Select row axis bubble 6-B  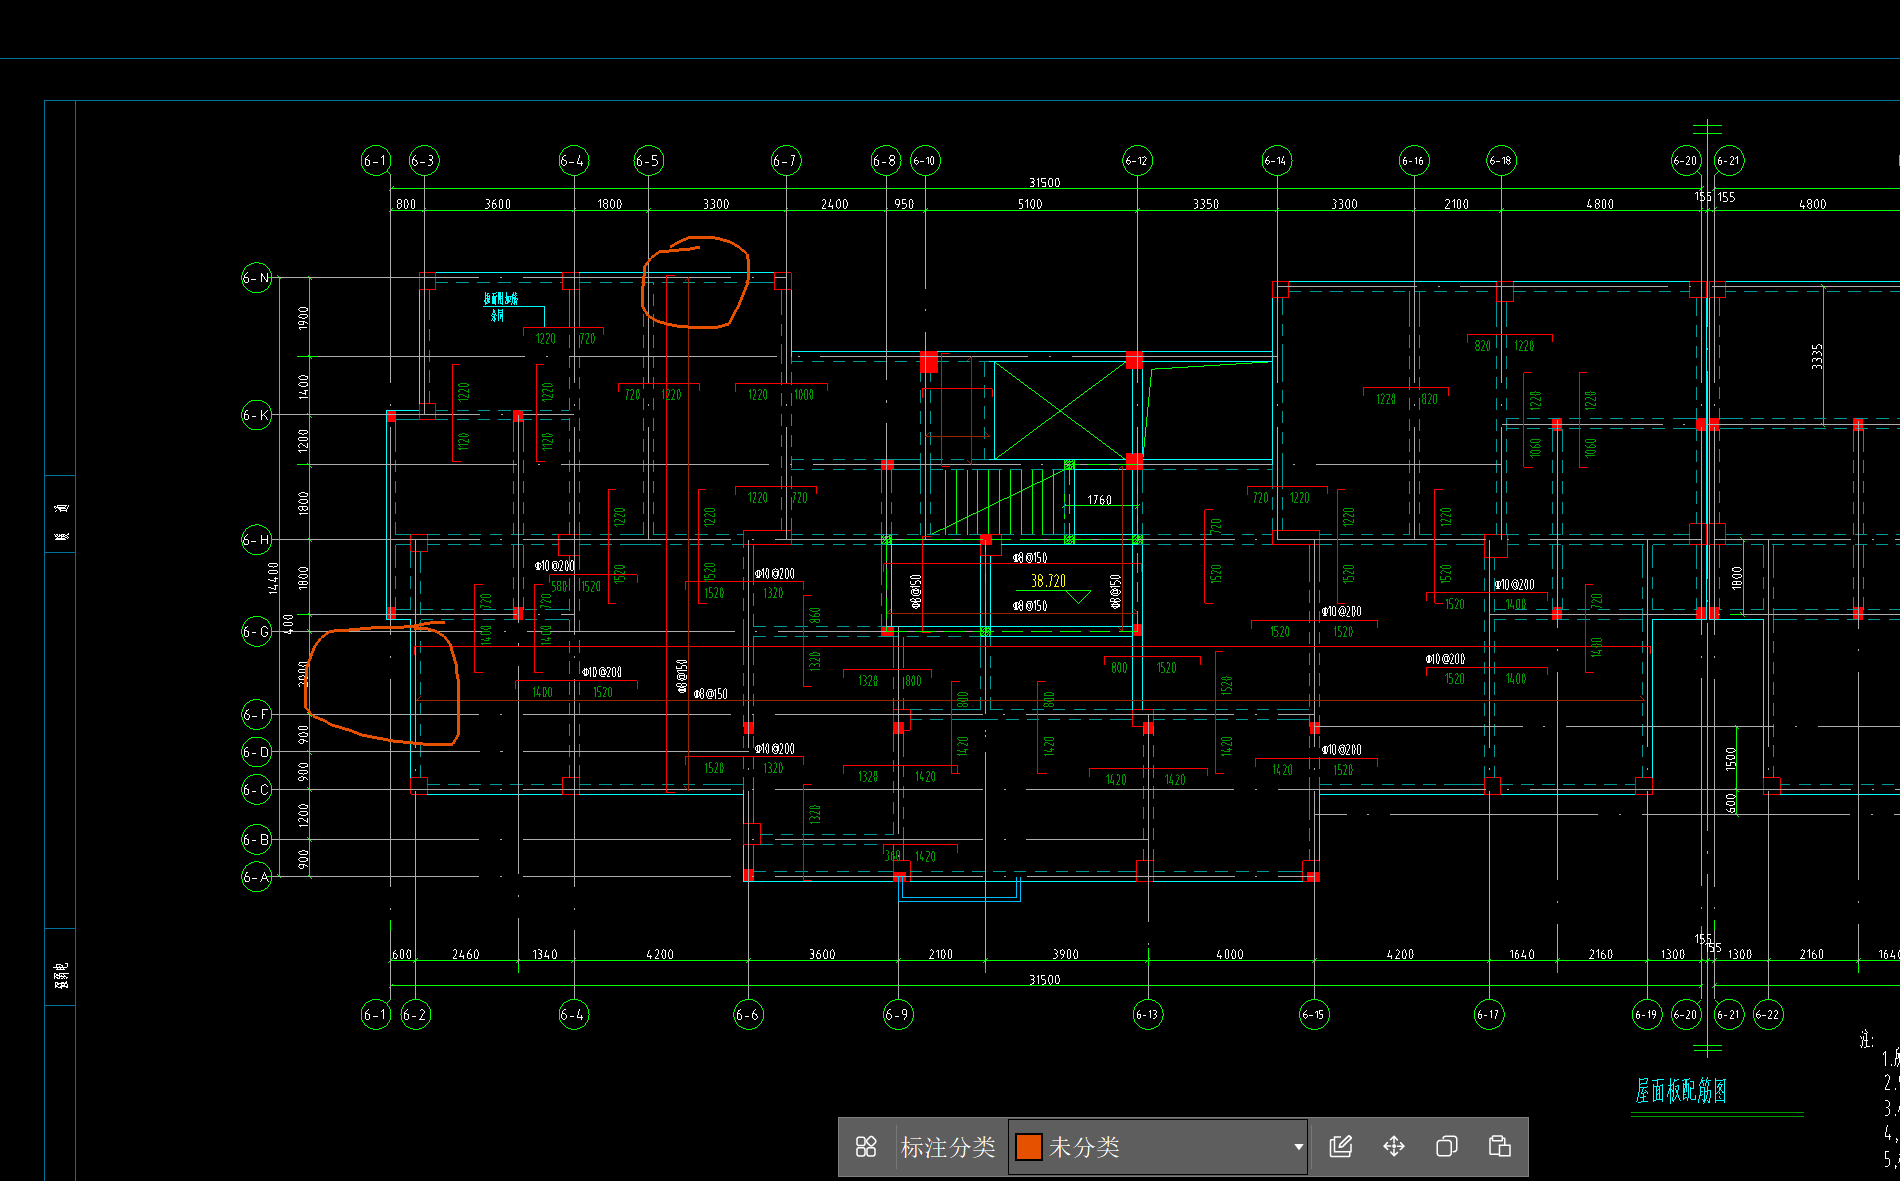[x=257, y=840]
